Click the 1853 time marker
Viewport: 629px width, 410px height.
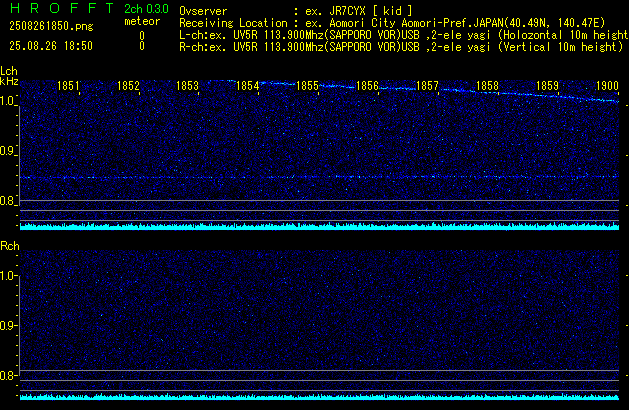coord(187,86)
